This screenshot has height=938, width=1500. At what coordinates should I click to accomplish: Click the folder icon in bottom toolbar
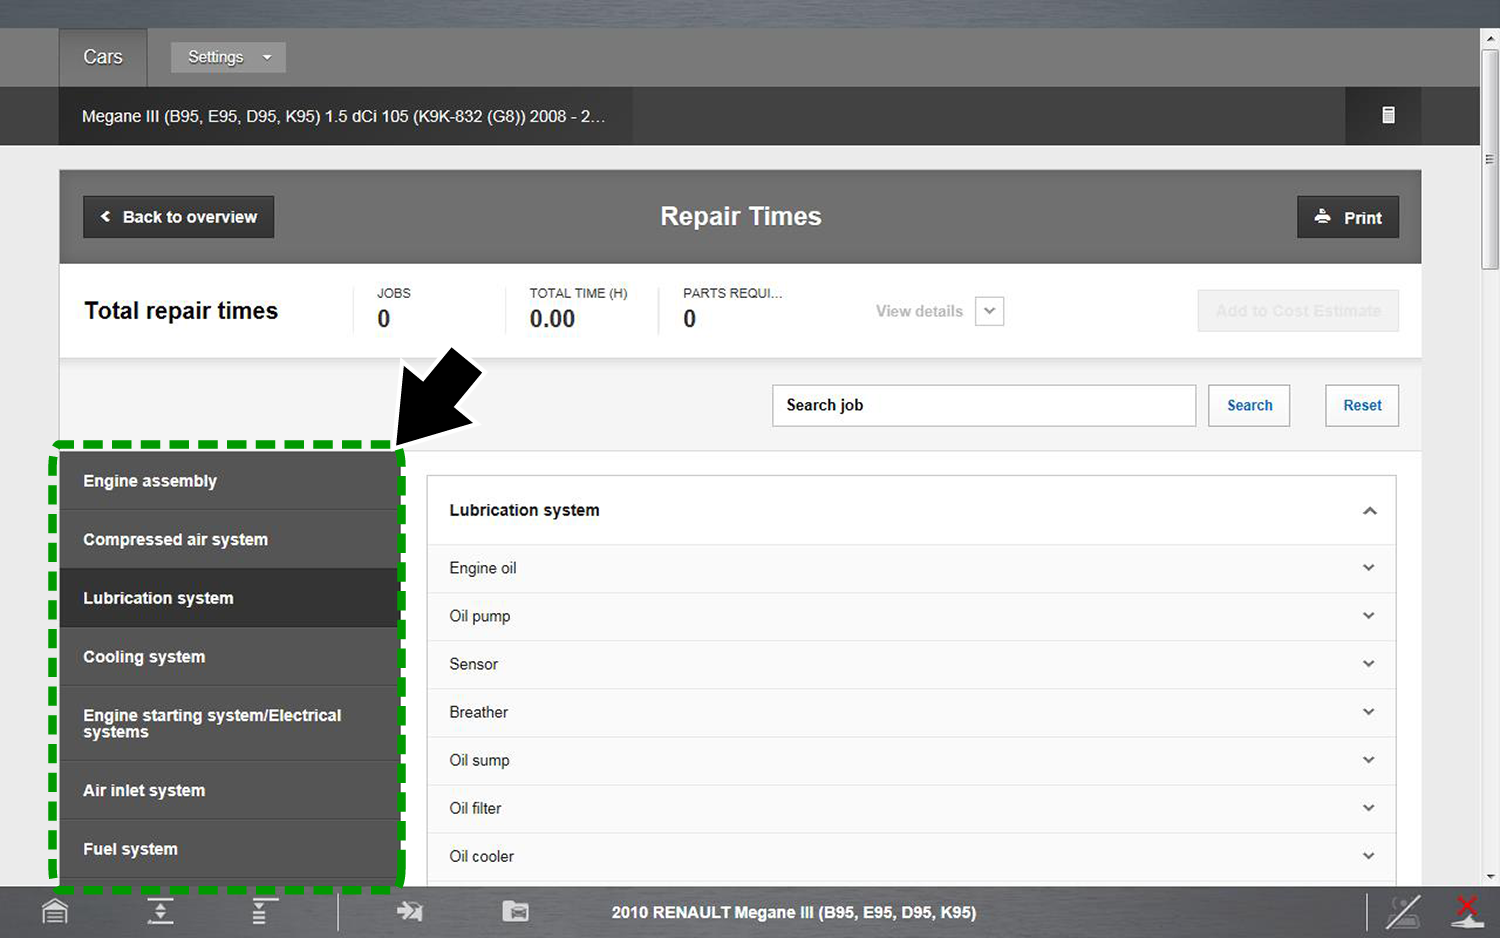[x=515, y=911]
